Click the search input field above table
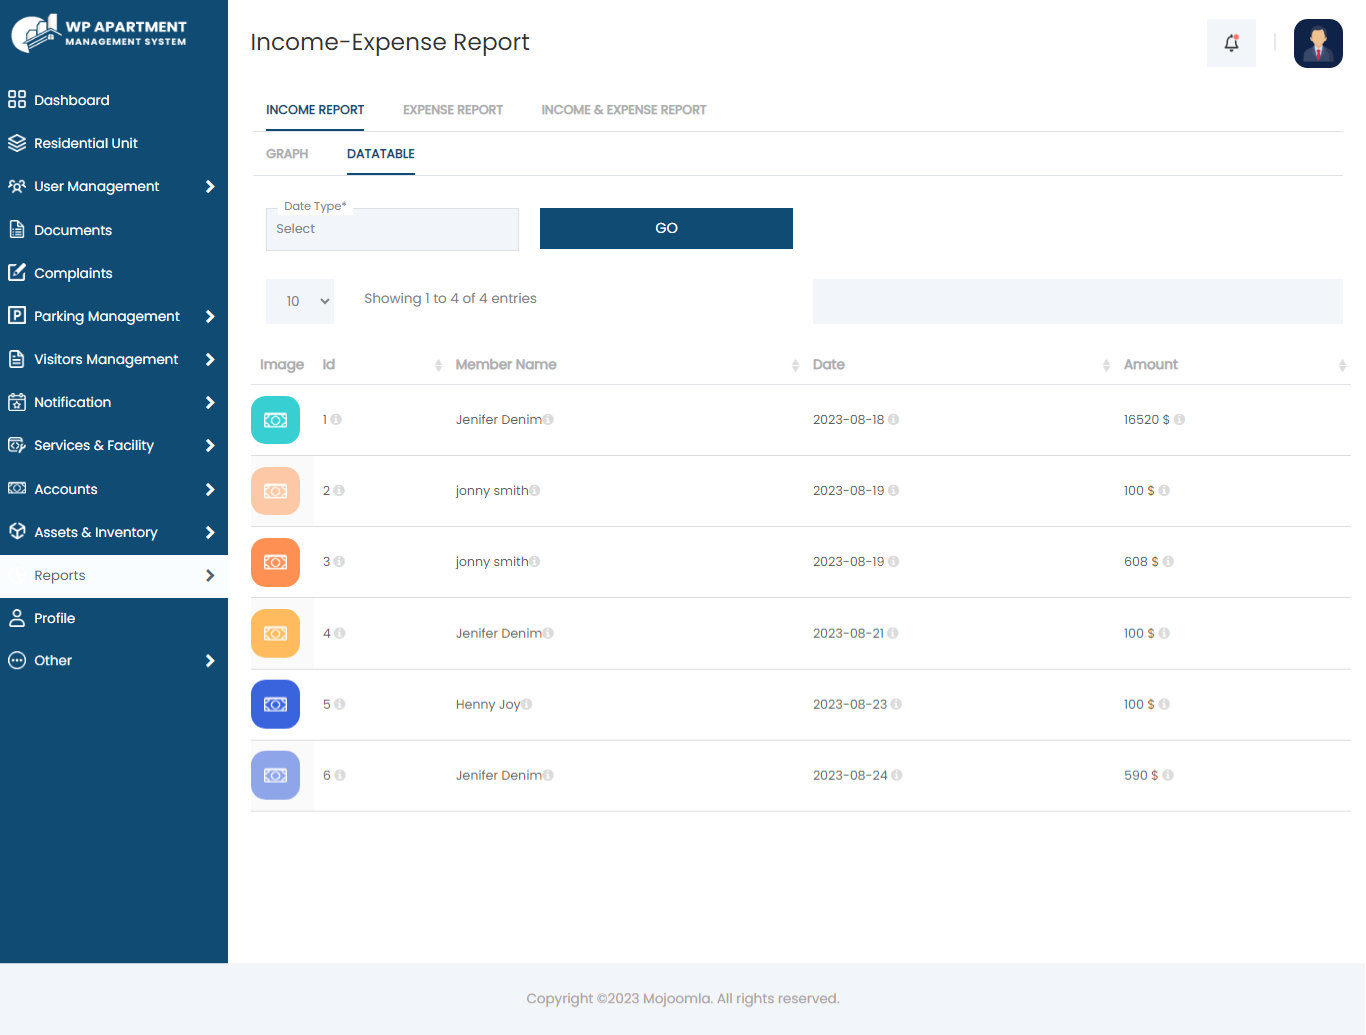 pos(1078,301)
